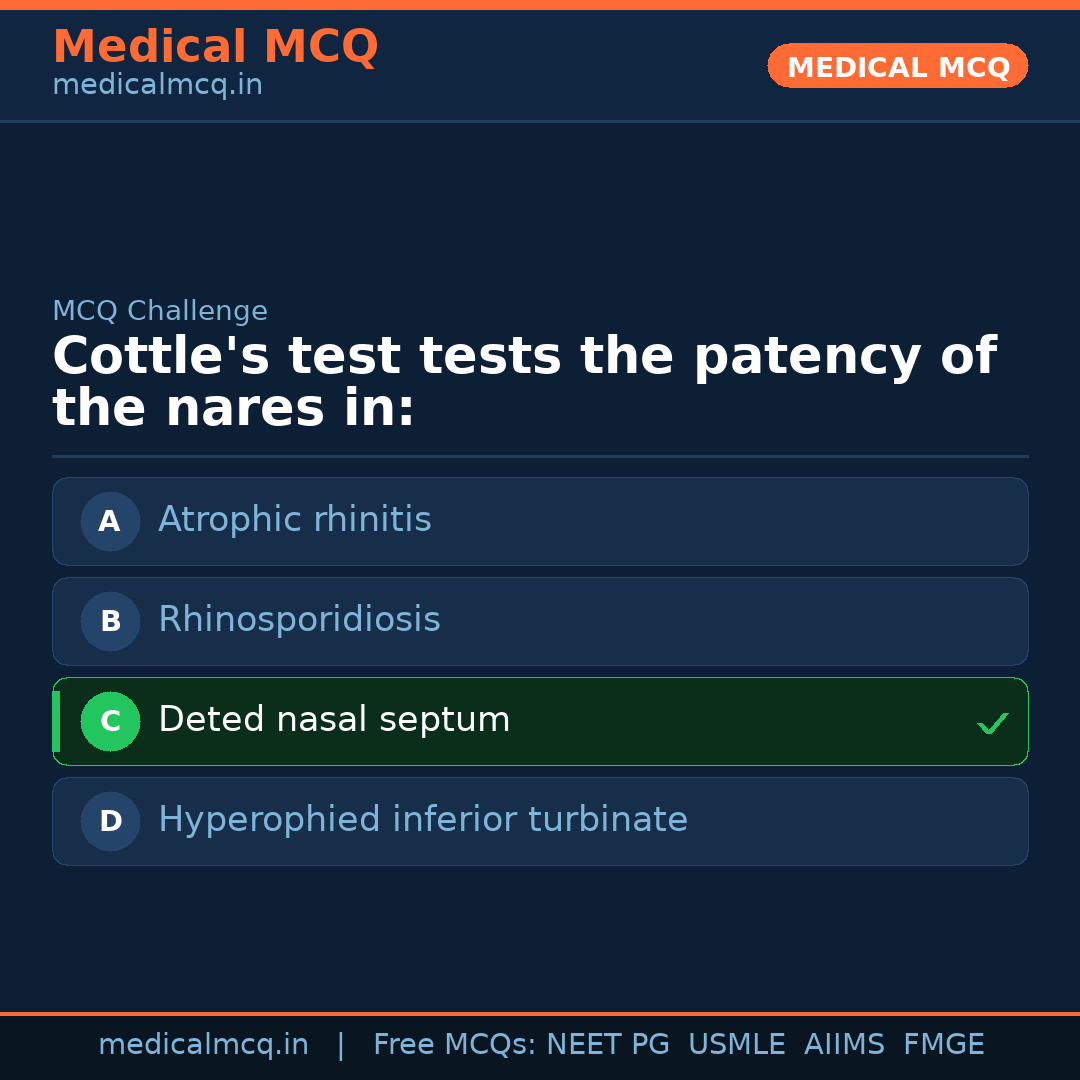1080x1080 pixels.
Task: Click the A option circle badge
Action: [x=110, y=521]
